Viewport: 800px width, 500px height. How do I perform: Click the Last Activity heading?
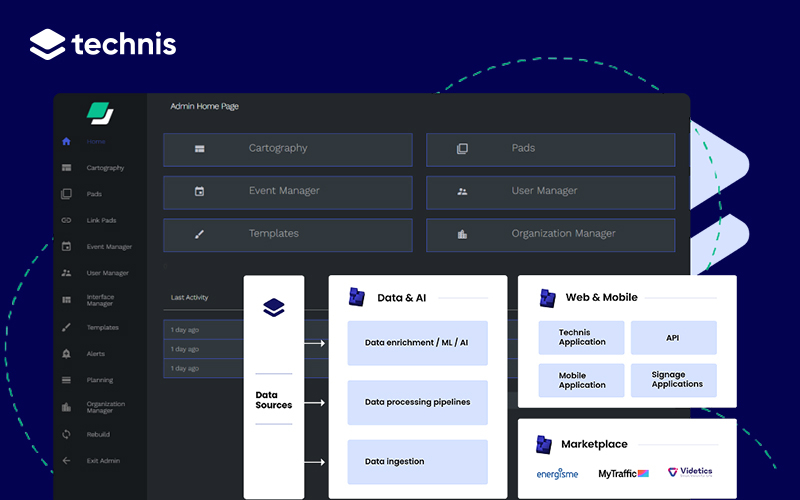click(189, 297)
